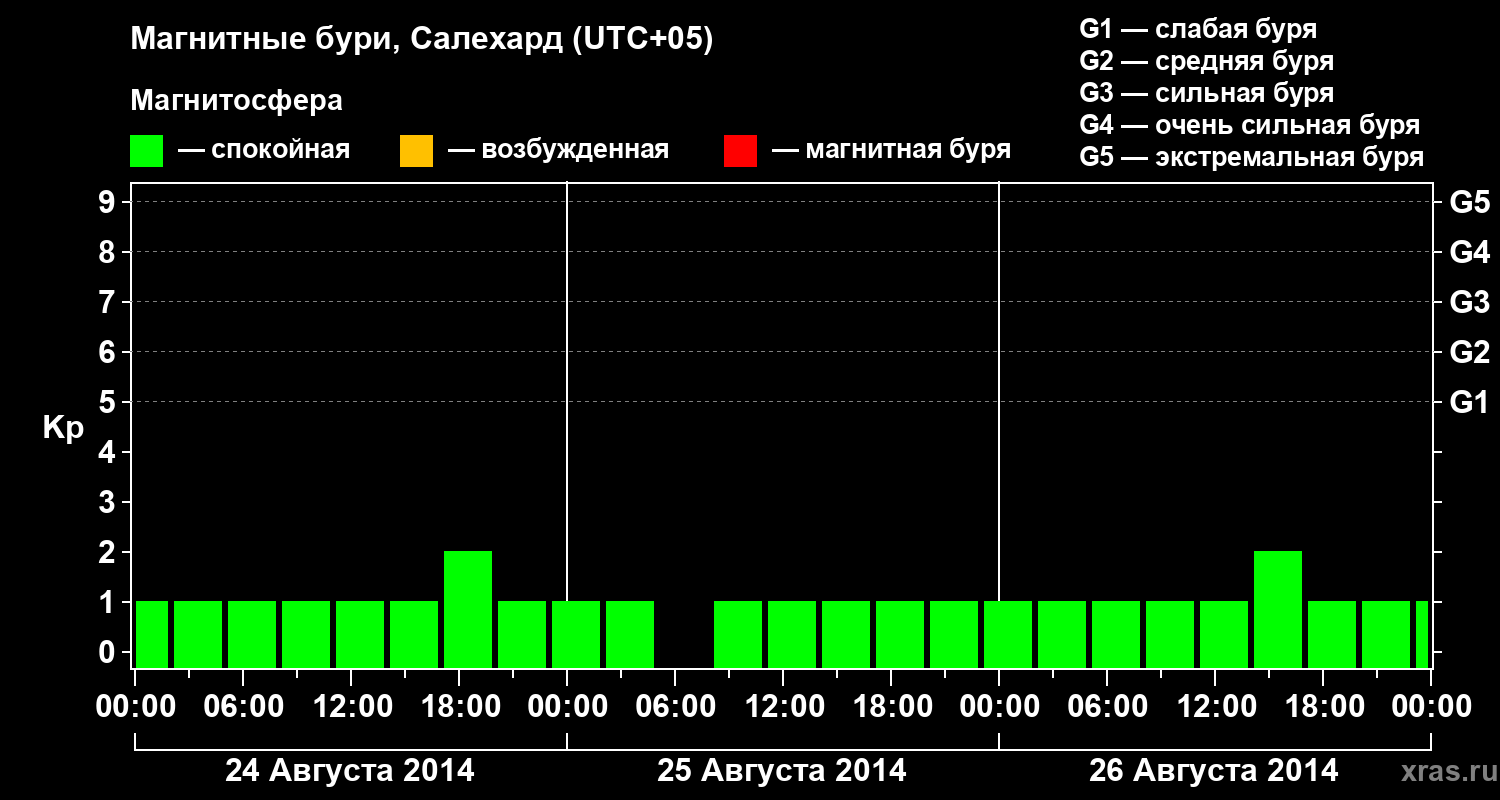Click the 21:00–00:00 bar on 24 August

pyautogui.click(x=522, y=634)
